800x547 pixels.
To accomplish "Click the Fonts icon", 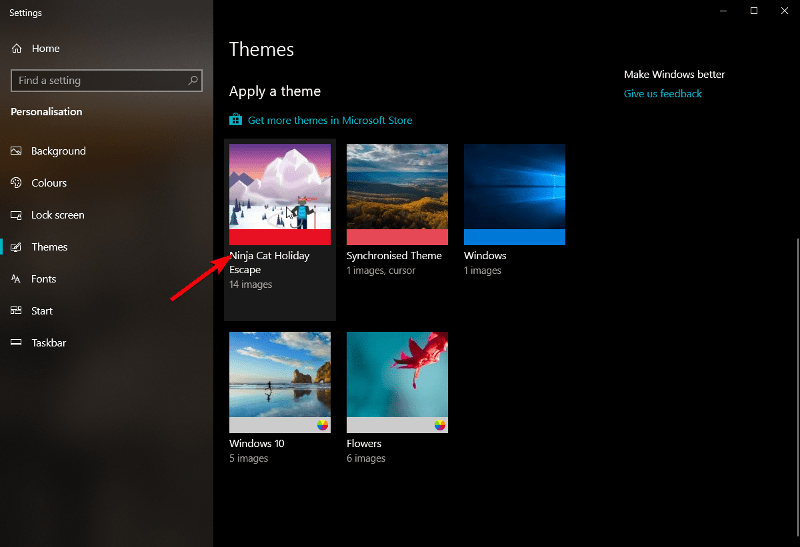I will (x=16, y=279).
